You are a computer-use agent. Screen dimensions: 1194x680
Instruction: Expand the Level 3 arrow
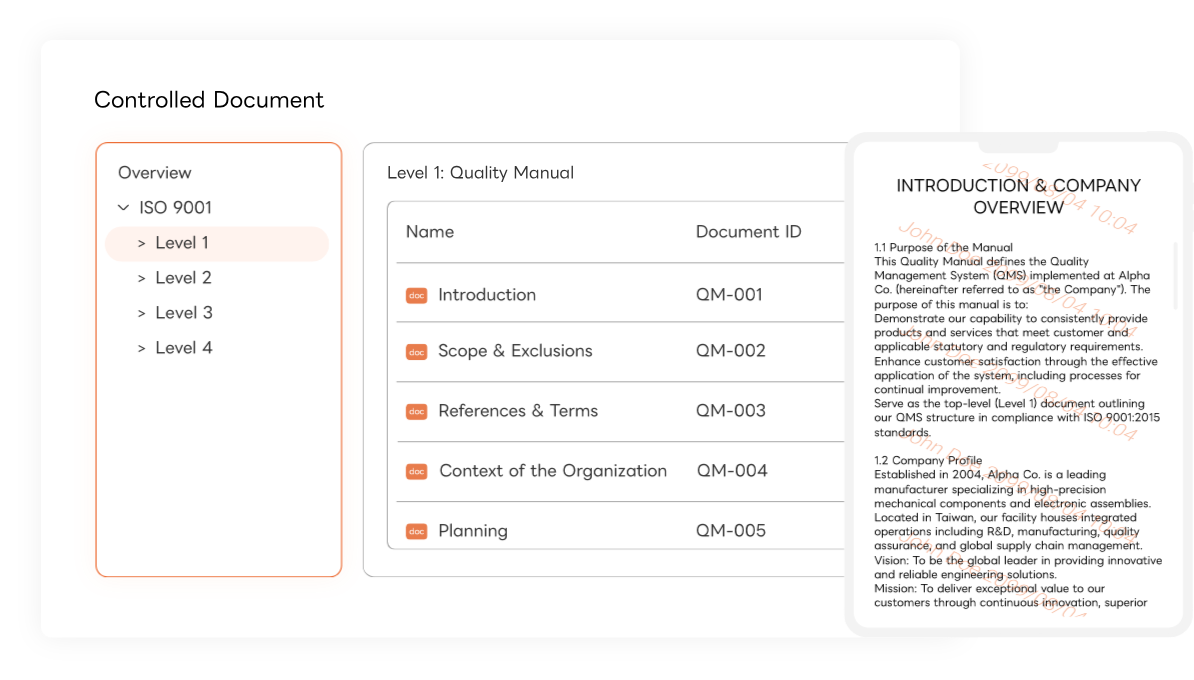click(141, 313)
